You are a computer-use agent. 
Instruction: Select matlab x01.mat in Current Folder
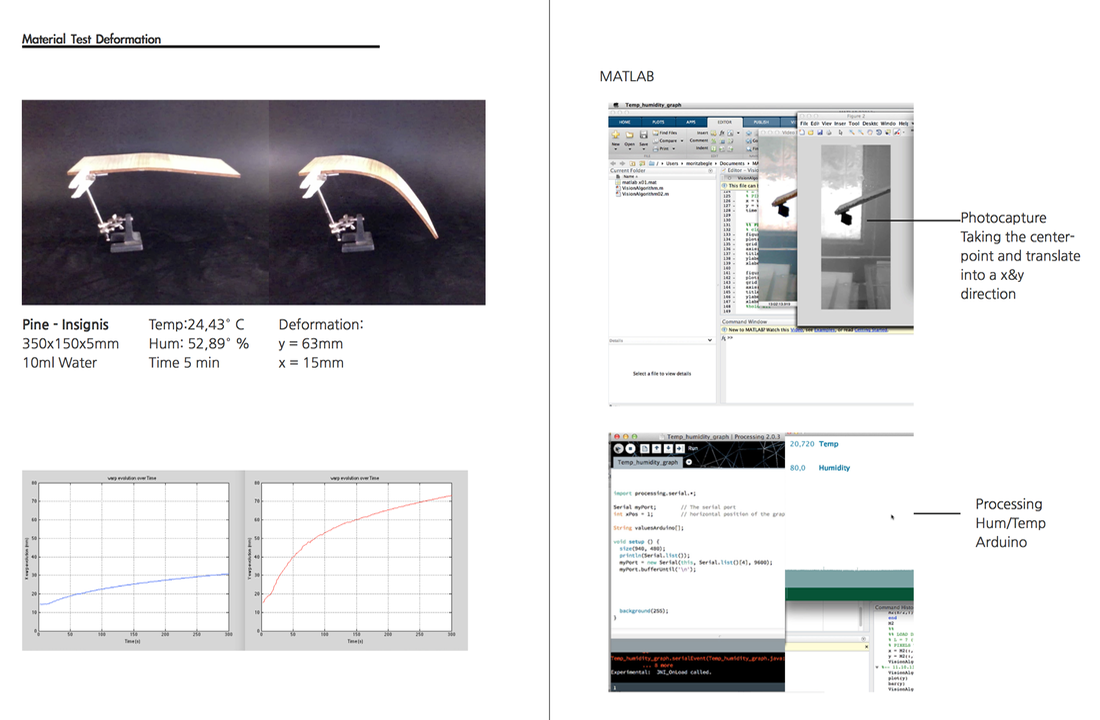(x=638, y=182)
